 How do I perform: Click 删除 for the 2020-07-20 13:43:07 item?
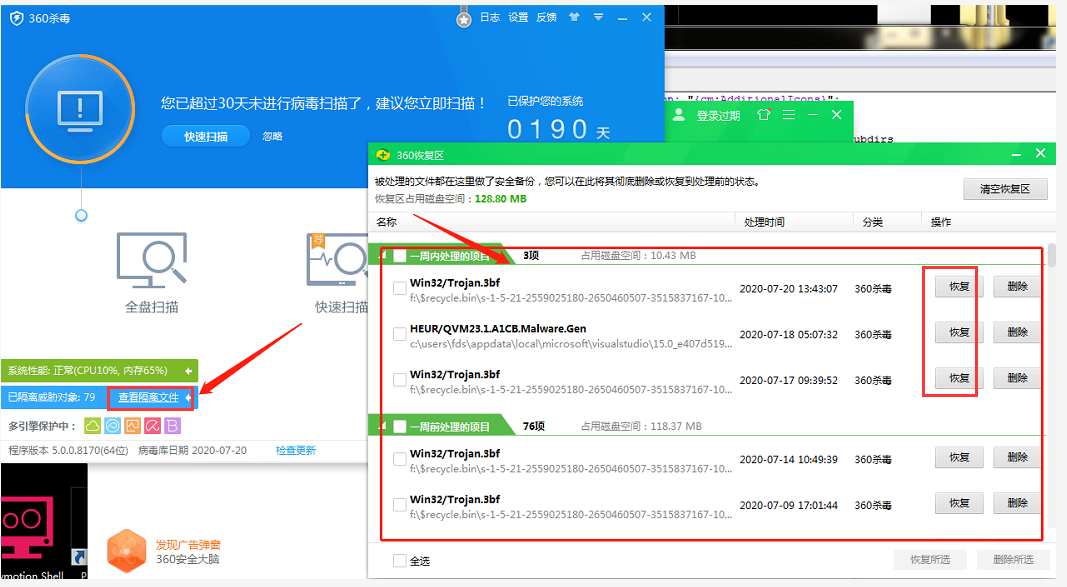pyautogui.click(x=1017, y=286)
